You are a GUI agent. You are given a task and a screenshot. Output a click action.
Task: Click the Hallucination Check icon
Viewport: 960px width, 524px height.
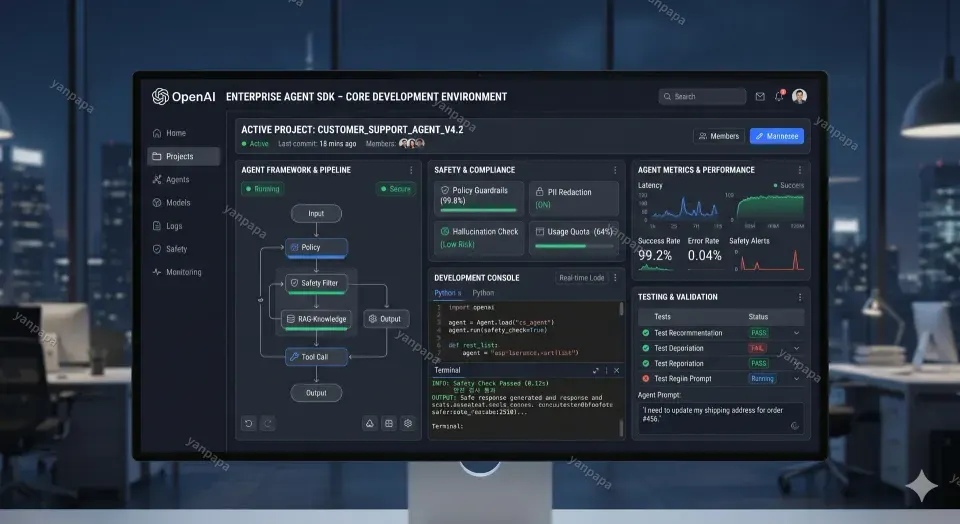pyautogui.click(x=445, y=231)
